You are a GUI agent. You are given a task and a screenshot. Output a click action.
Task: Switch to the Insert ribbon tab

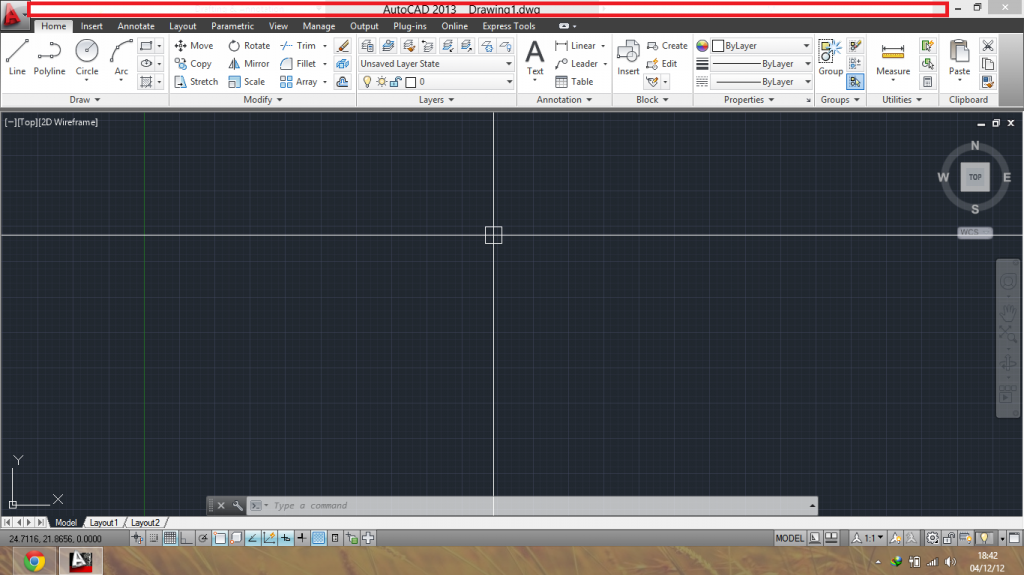[91, 26]
